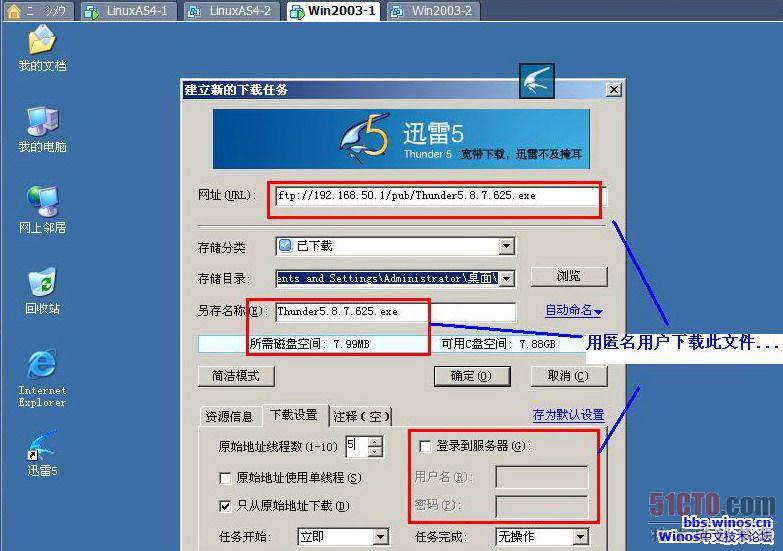Click the 取消 cancel button
783x551 pixels.
coord(569,376)
